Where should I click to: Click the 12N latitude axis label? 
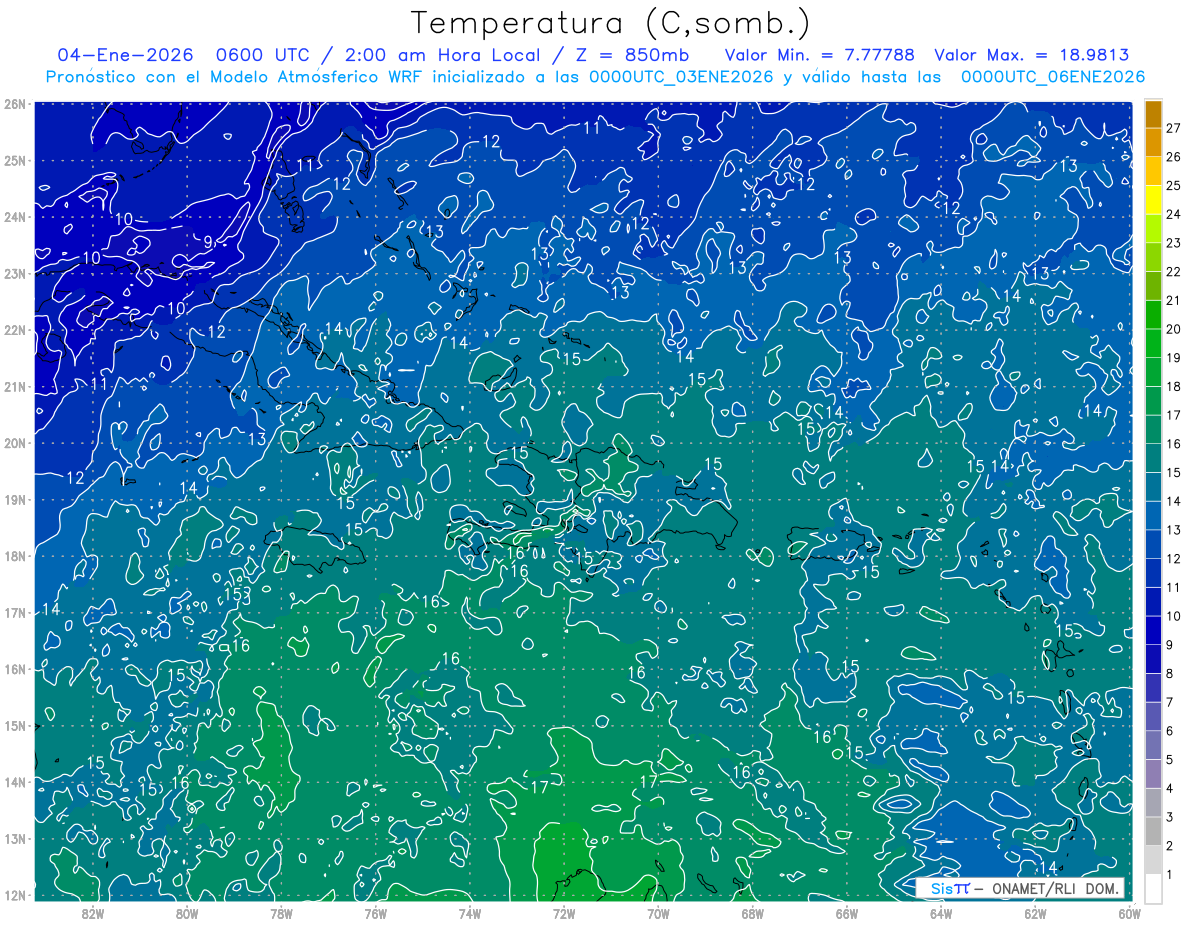14,895
